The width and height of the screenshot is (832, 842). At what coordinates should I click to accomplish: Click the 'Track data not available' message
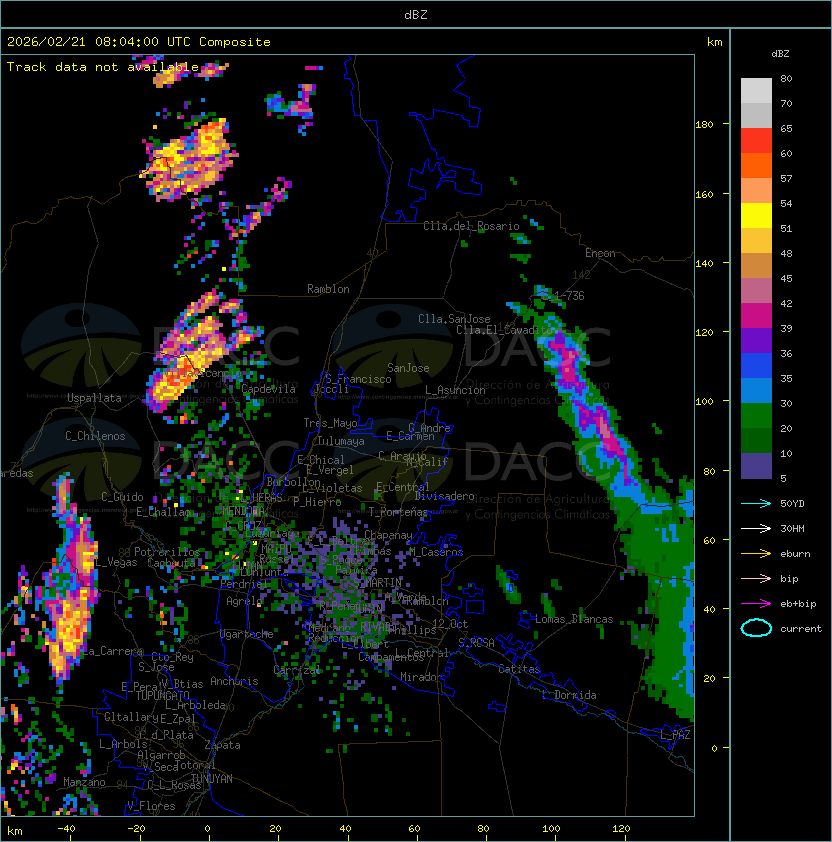(103, 67)
